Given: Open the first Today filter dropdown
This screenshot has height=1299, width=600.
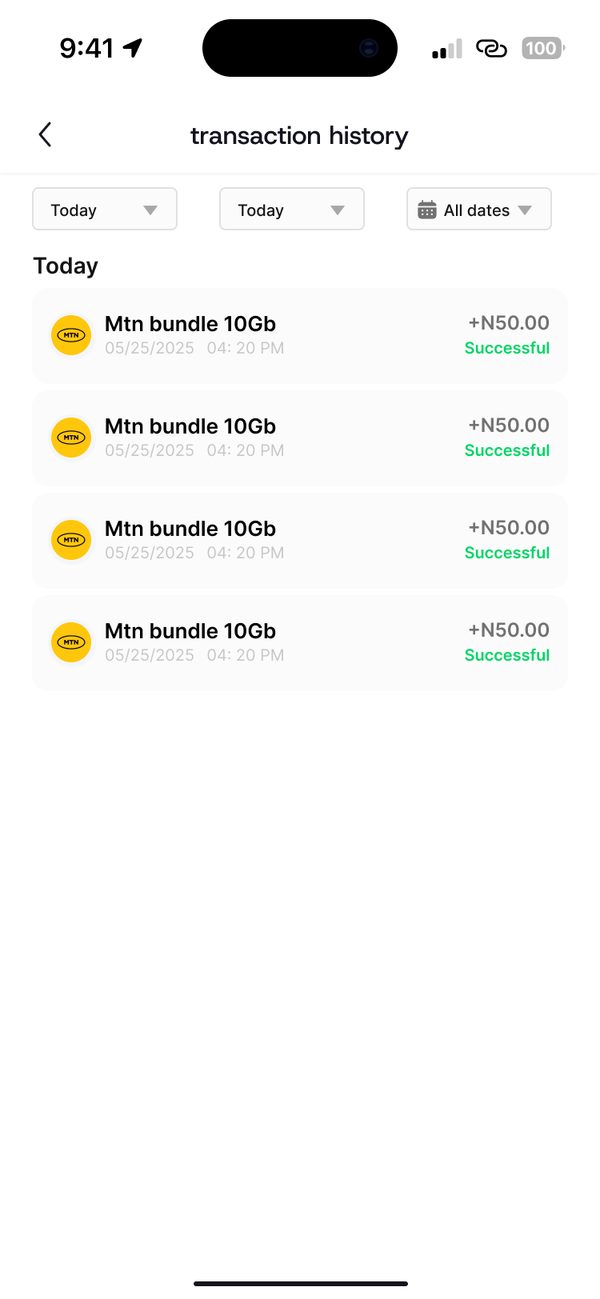Looking at the screenshot, I should tap(105, 209).
